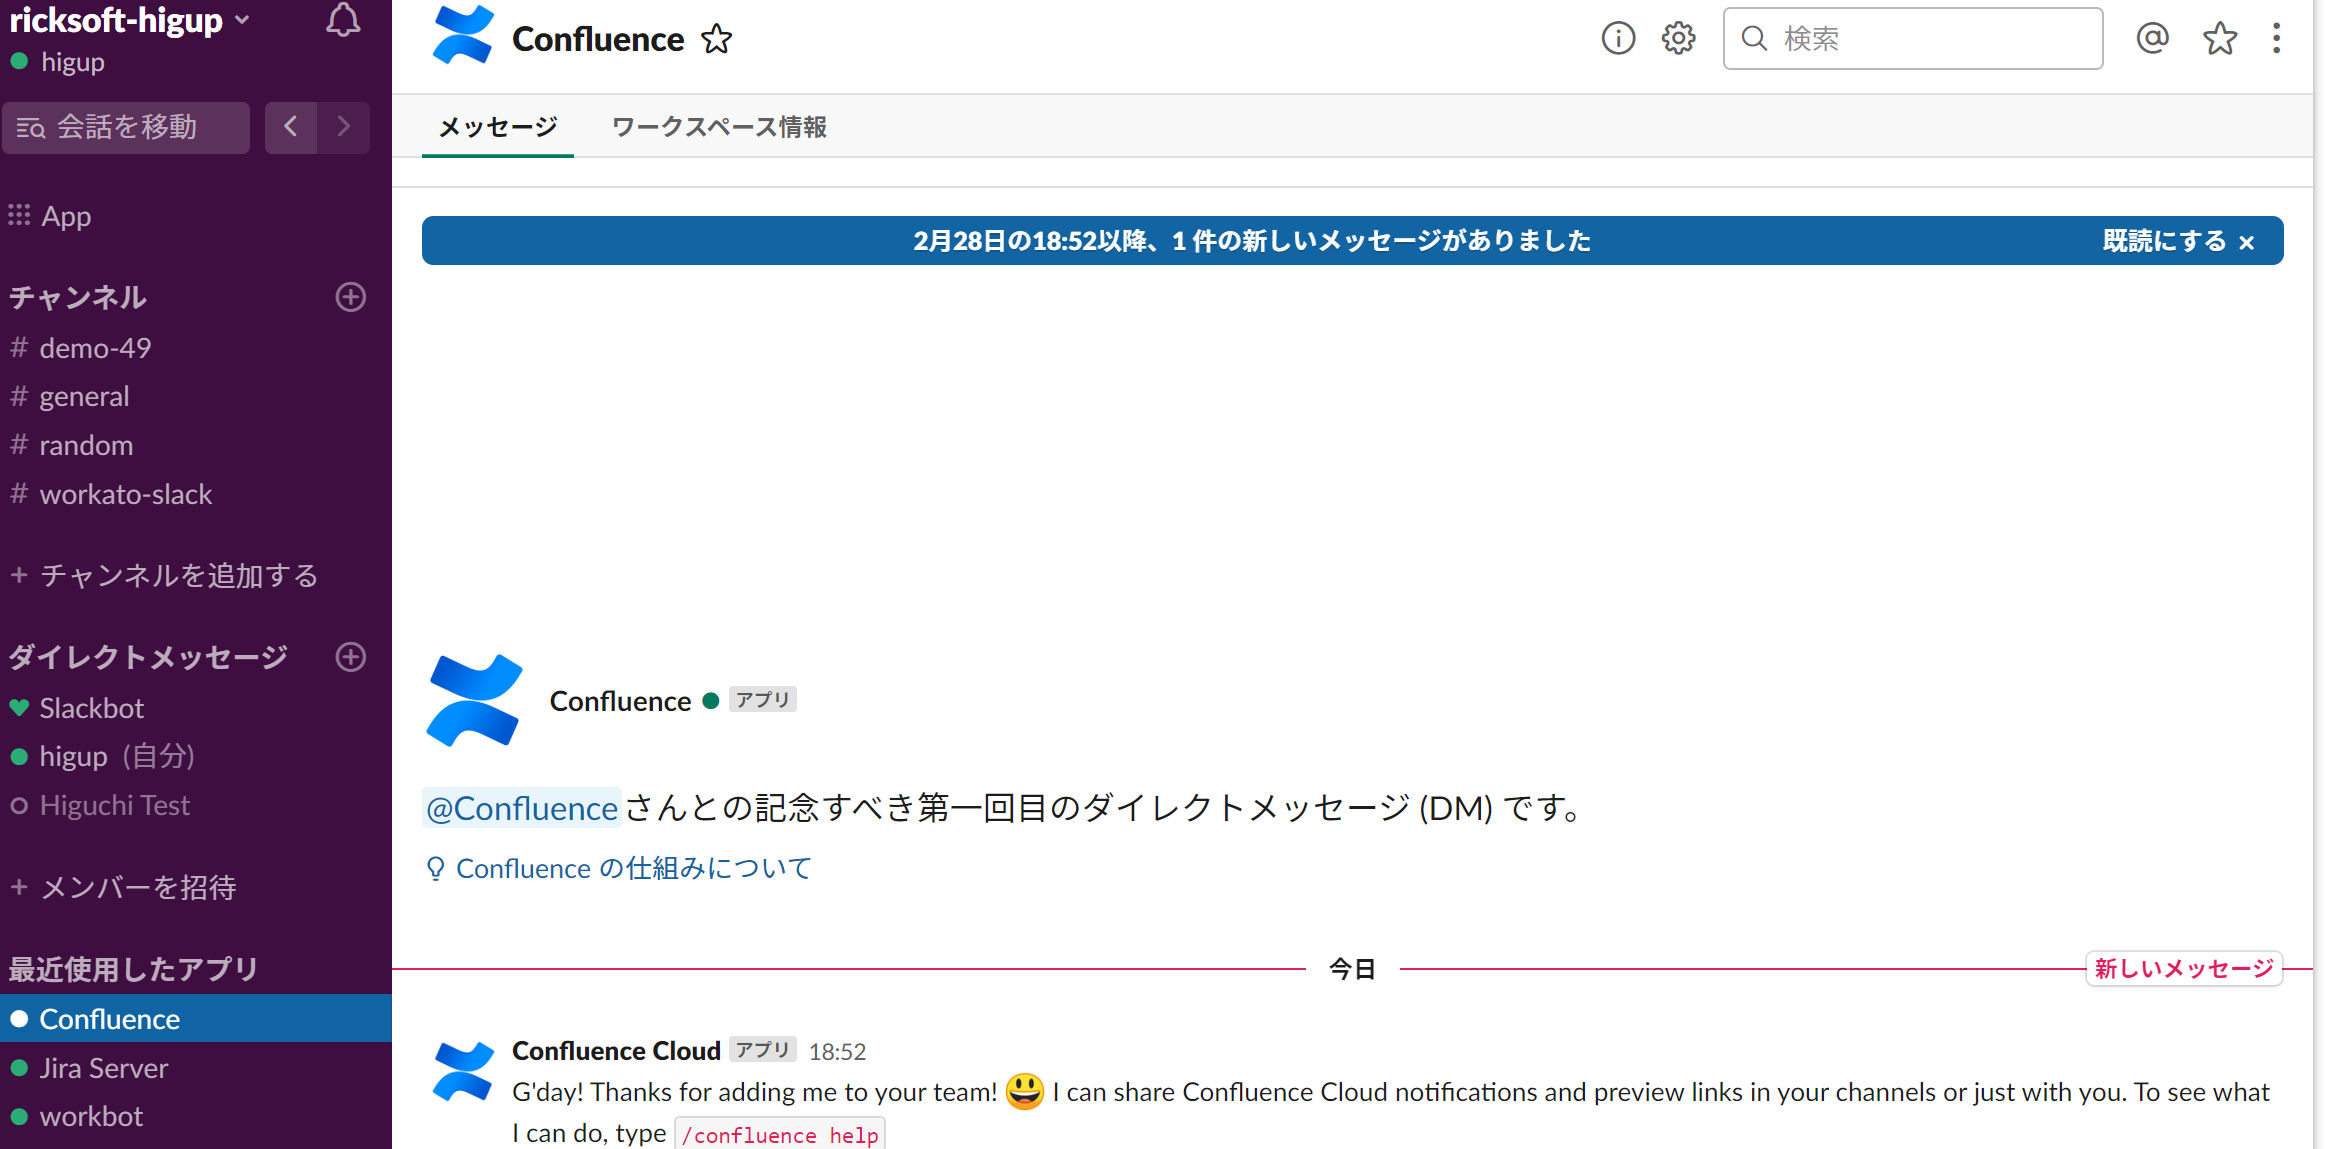Screen dimensions: 2347x1149
Task: Click the @Confluence mention link
Action: (522, 808)
